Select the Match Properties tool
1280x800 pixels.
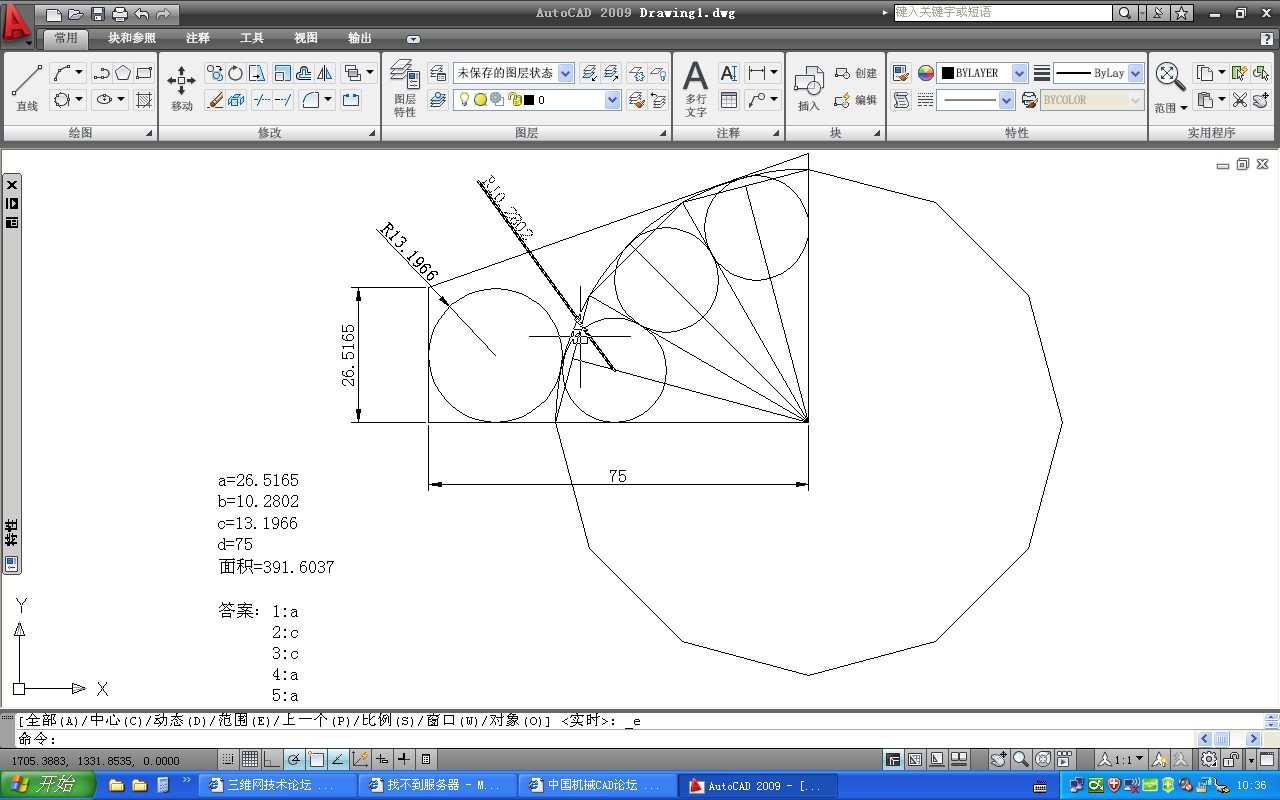coord(901,73)
